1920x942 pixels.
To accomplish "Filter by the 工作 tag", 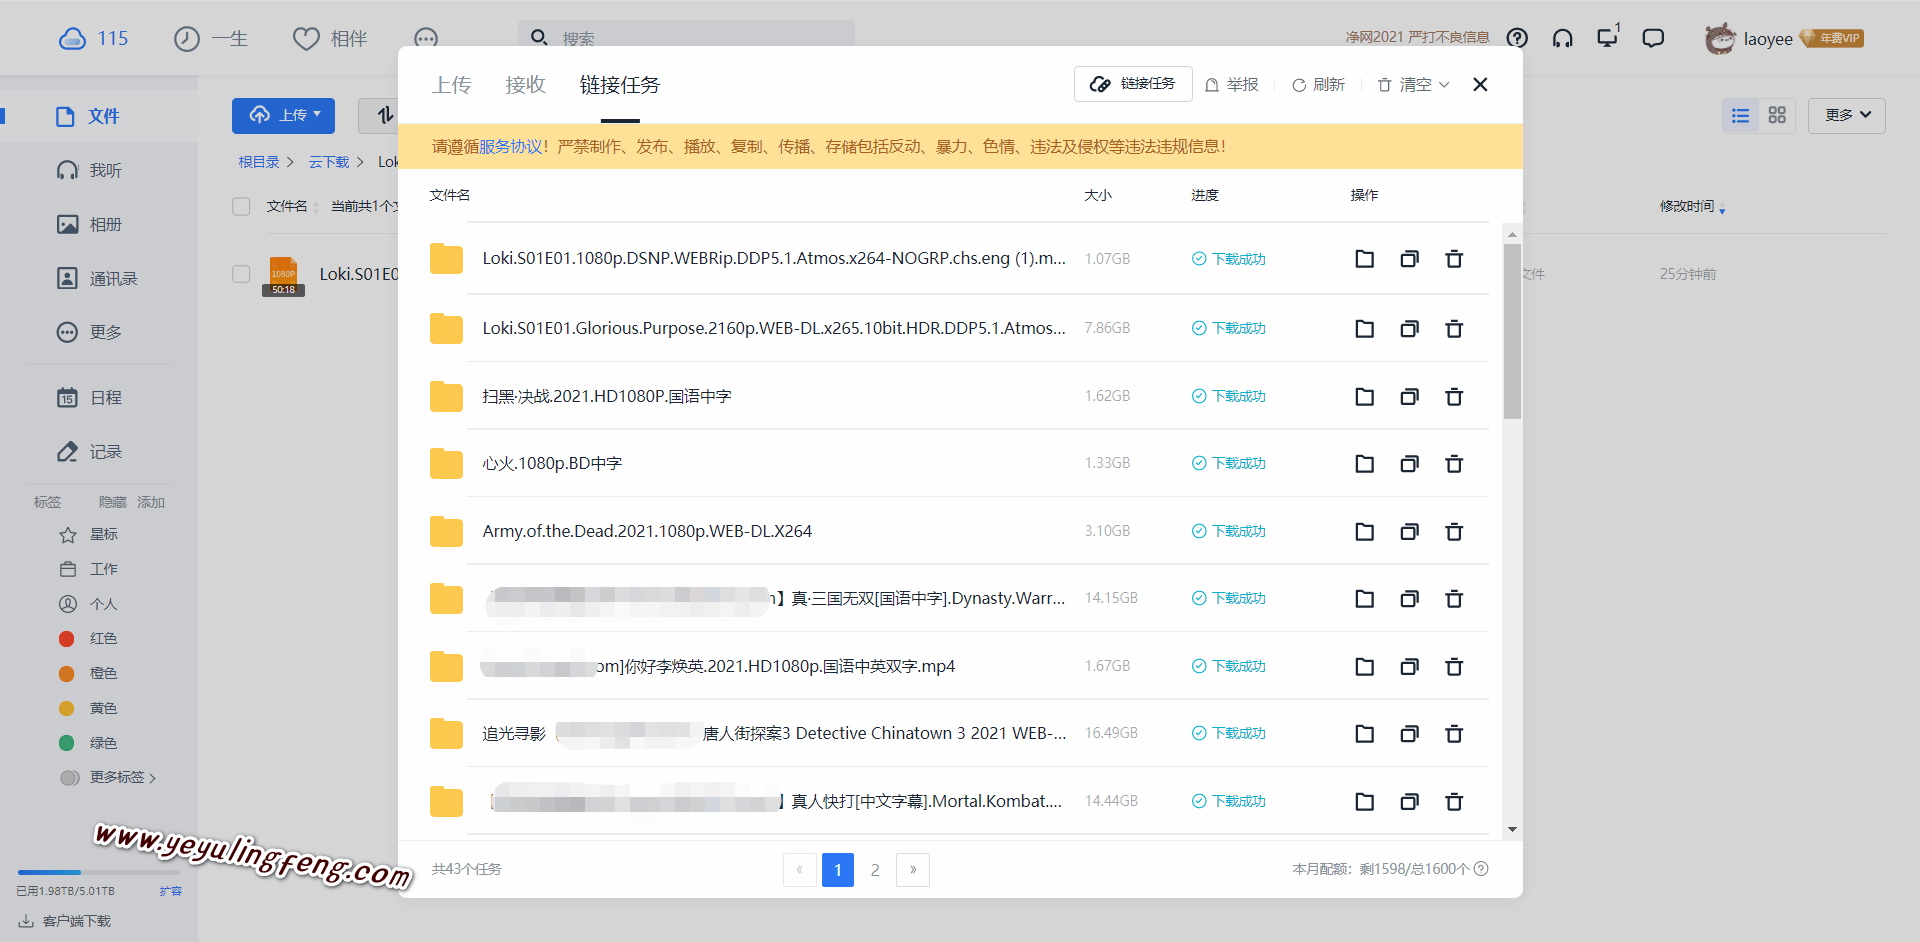I will (x=89, y=569).
